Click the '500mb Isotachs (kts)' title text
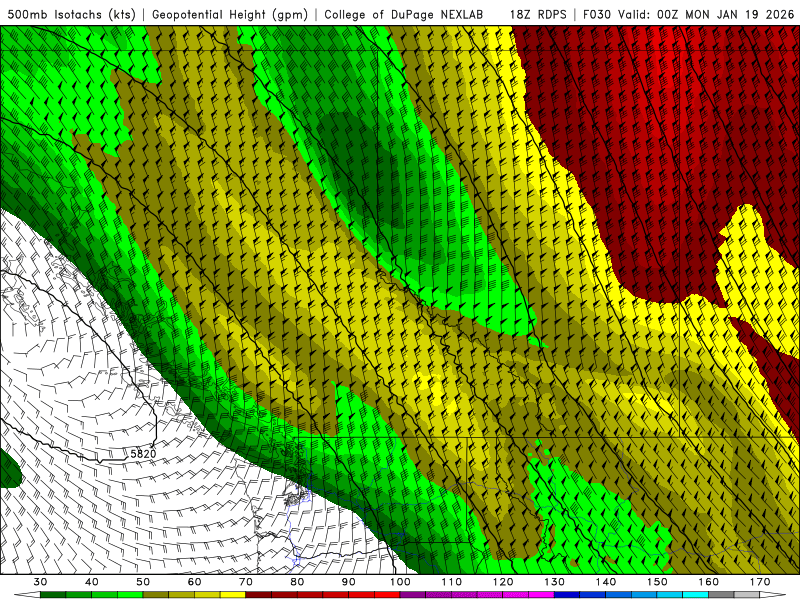Viewport: 800px width, 600px height. pyautogui.click(x=71, y=14)
